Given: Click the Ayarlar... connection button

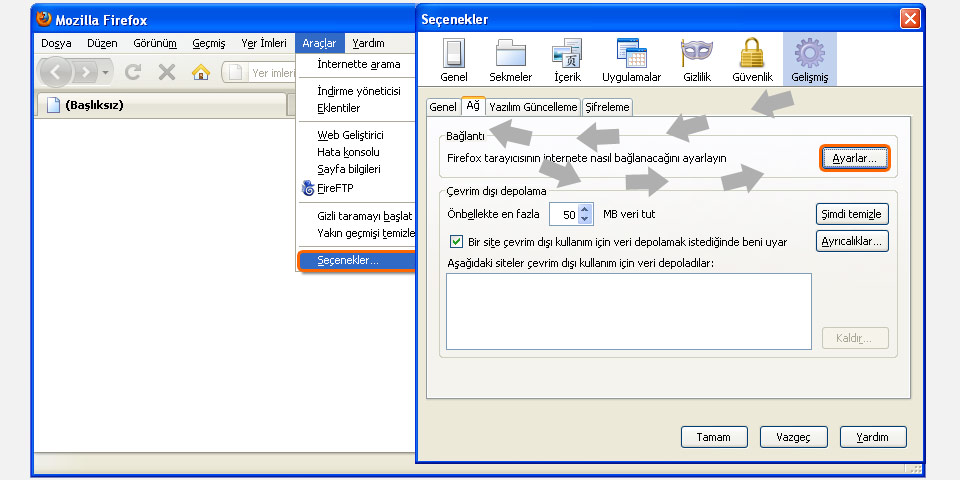Looking at the screenshot, I should coord(855,159).
